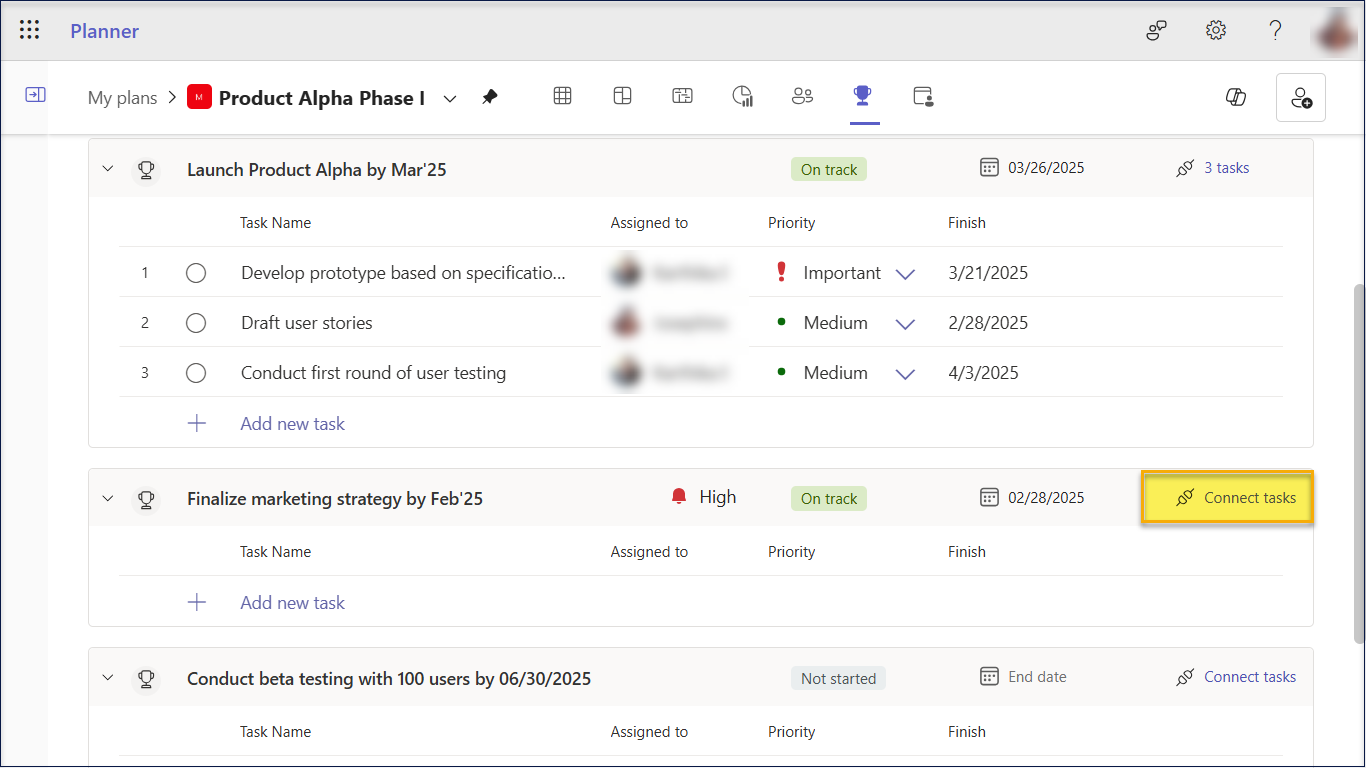Click the Copilot icon
Image resolution: width=1366 pixels, height=768 pixels.
pos(1236,97)
